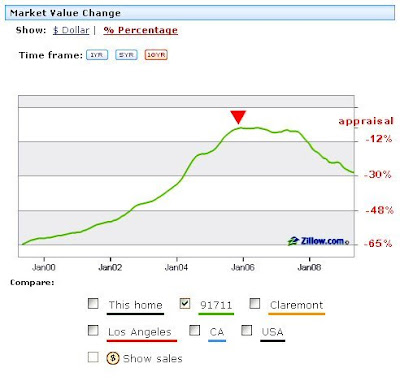This screenshot has width=400, height=381.
Task: Click the Jan06 axis label
Action: pyautogui.click(x=243, y=267)
